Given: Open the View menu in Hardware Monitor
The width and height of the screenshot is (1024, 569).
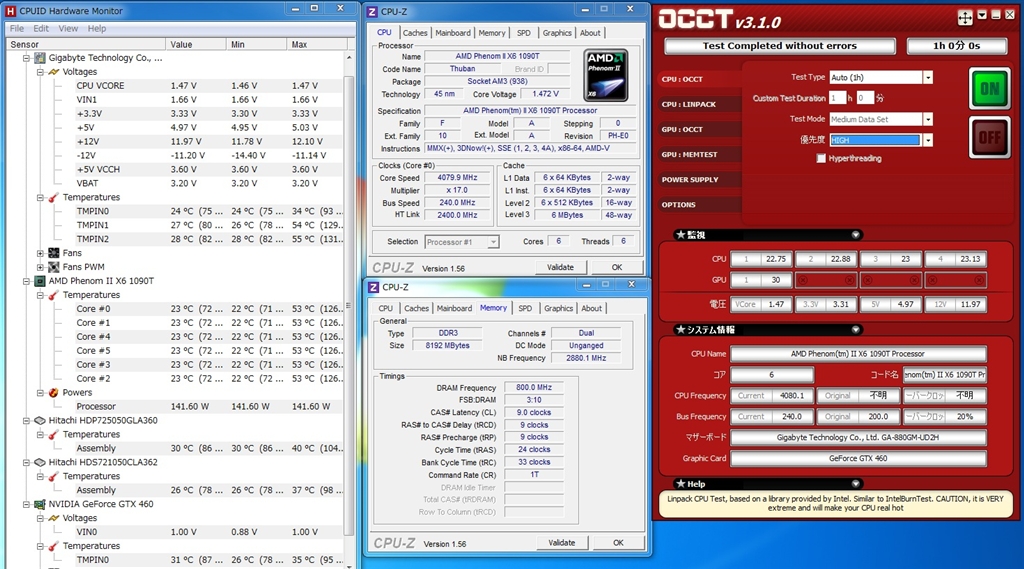Looking at the screenshot, I should pos(68,28).
